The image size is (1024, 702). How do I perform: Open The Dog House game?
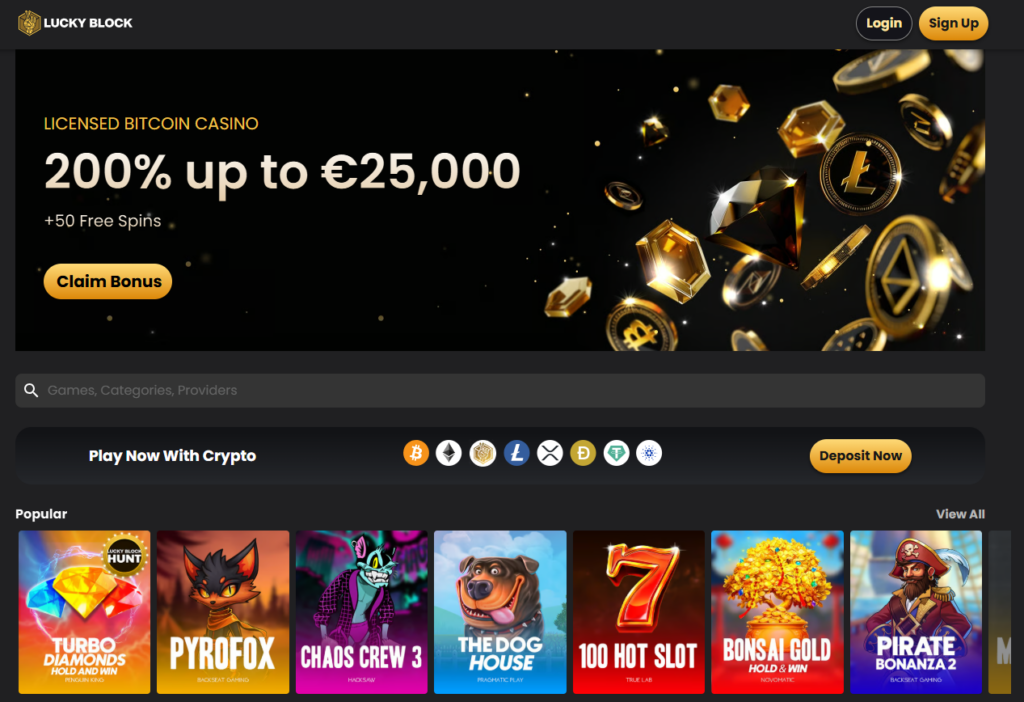pos(500,612)
